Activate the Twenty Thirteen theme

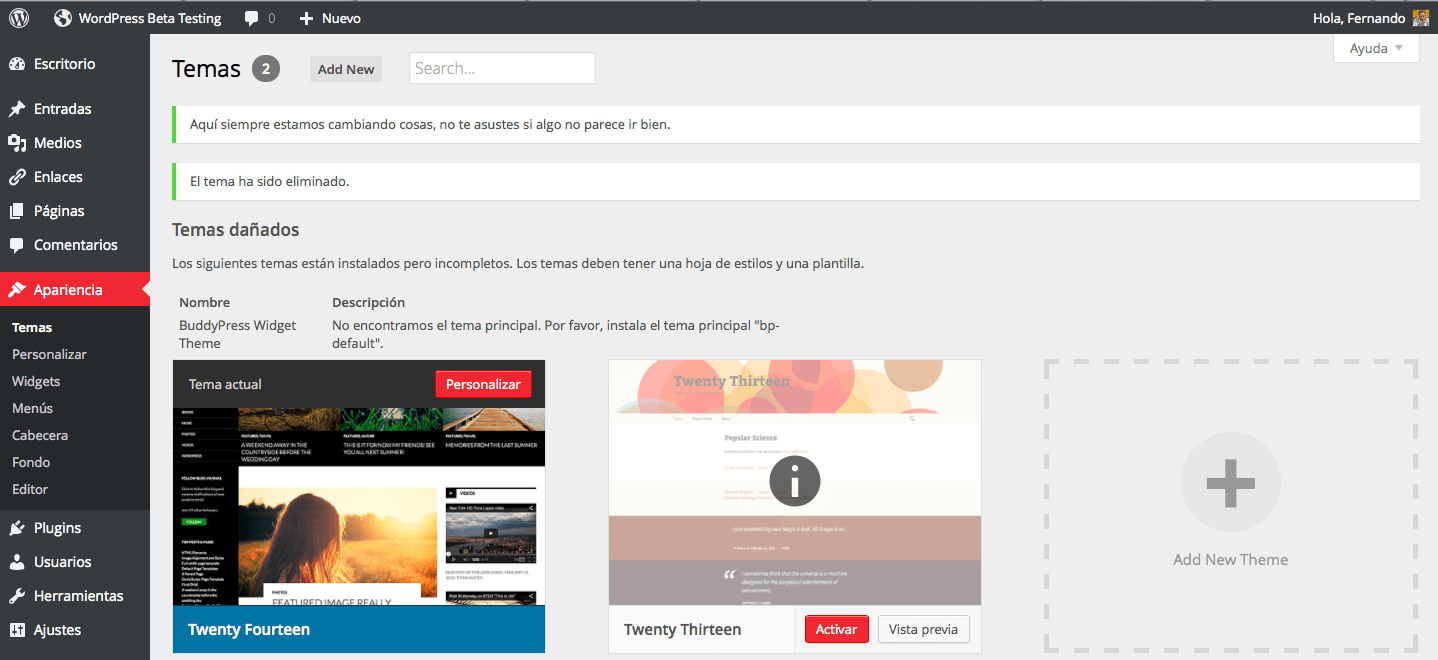tap(836, 629)
